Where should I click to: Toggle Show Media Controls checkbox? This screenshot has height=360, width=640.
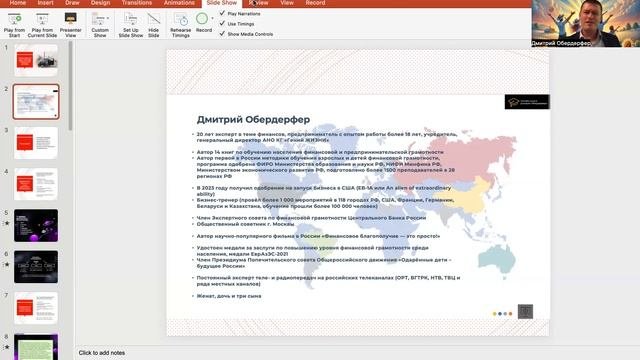[x=222, y=34]
